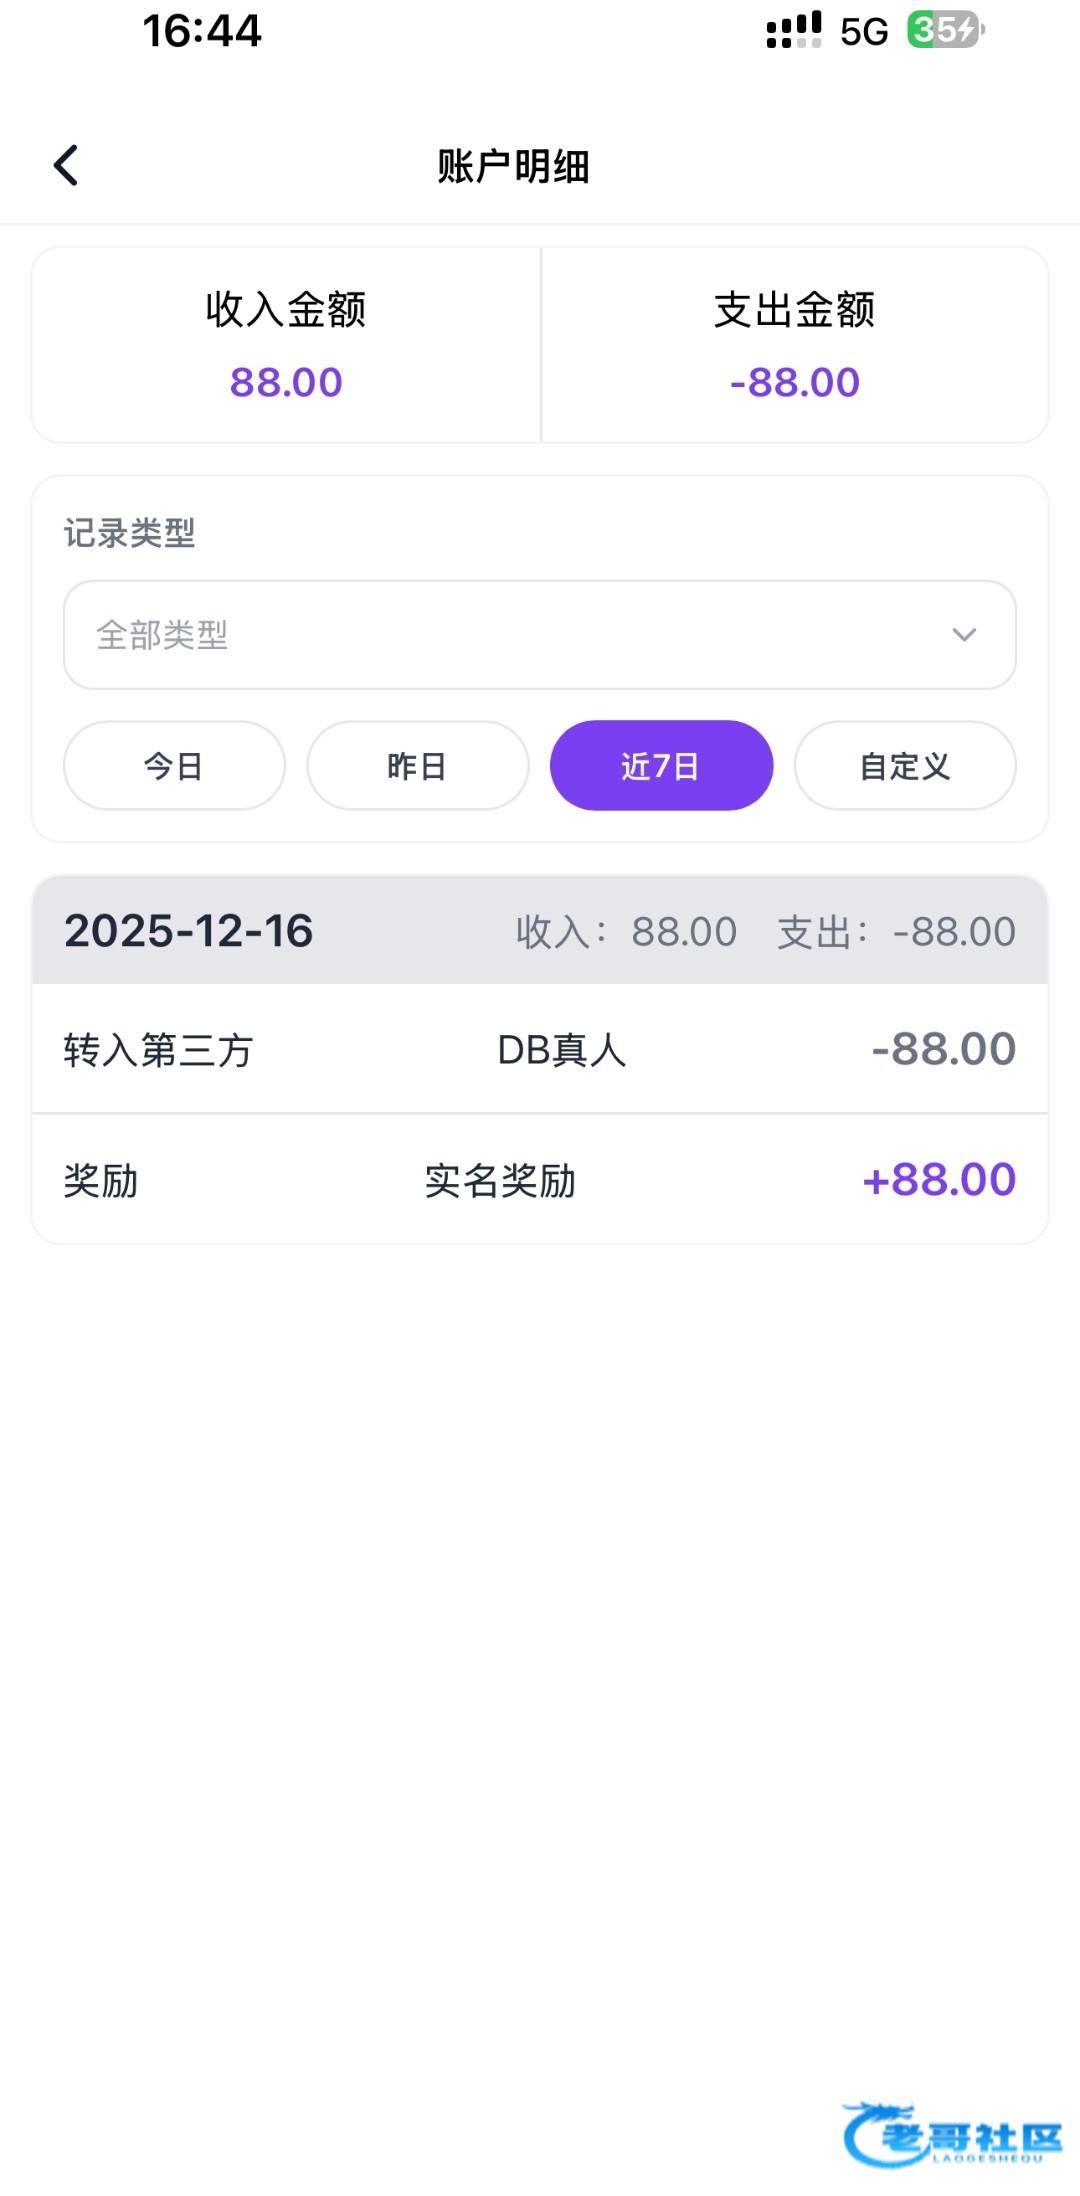Viewport: 1080px width, 2196px height.
Task: Tap the 2025-12-16 date header
Action: coord(189,931)
